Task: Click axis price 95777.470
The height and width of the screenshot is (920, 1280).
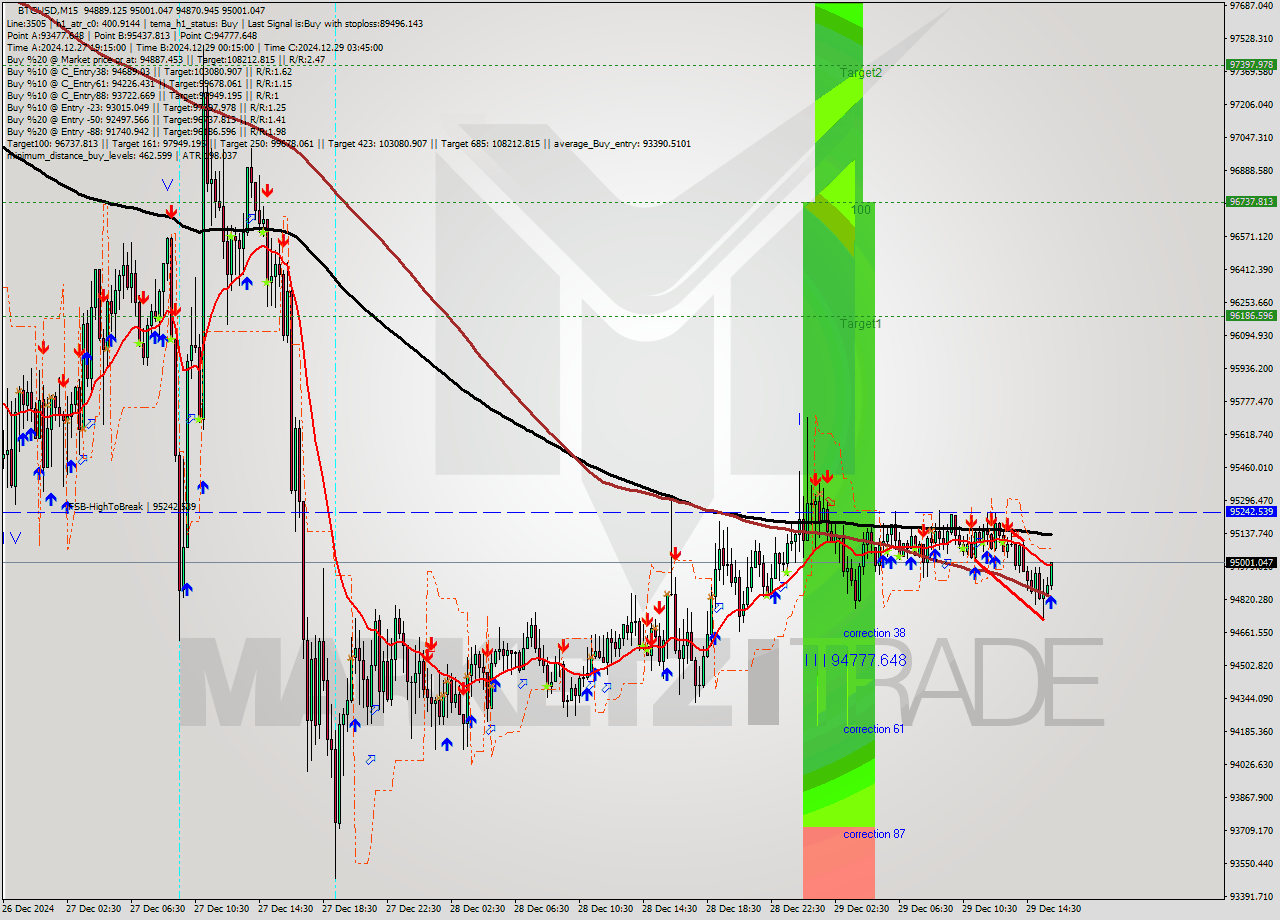Action: [x=1251, y=401]
